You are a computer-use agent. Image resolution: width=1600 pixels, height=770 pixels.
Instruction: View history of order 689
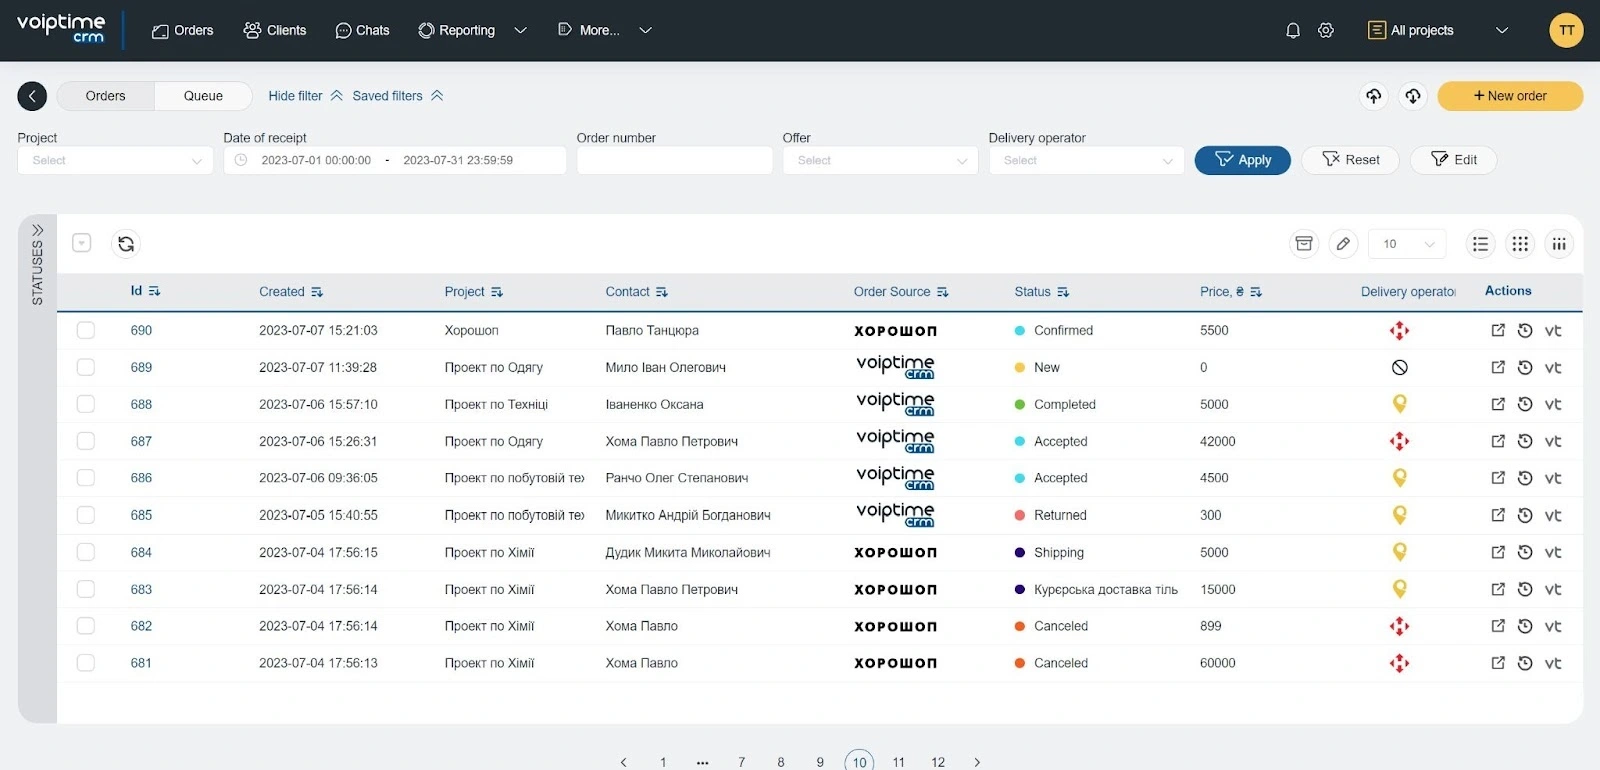[x=1525, y=368]
